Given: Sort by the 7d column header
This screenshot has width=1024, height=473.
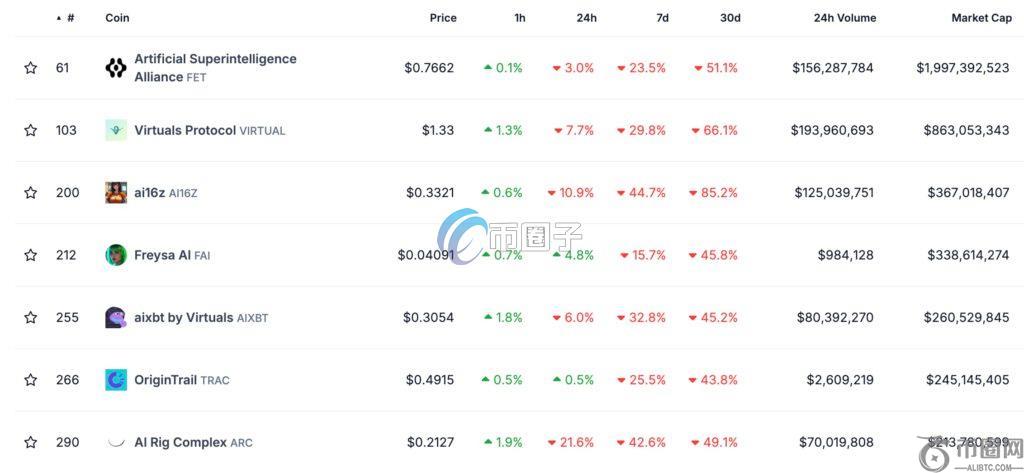Looking at the screenshot, I should point(662,18).
